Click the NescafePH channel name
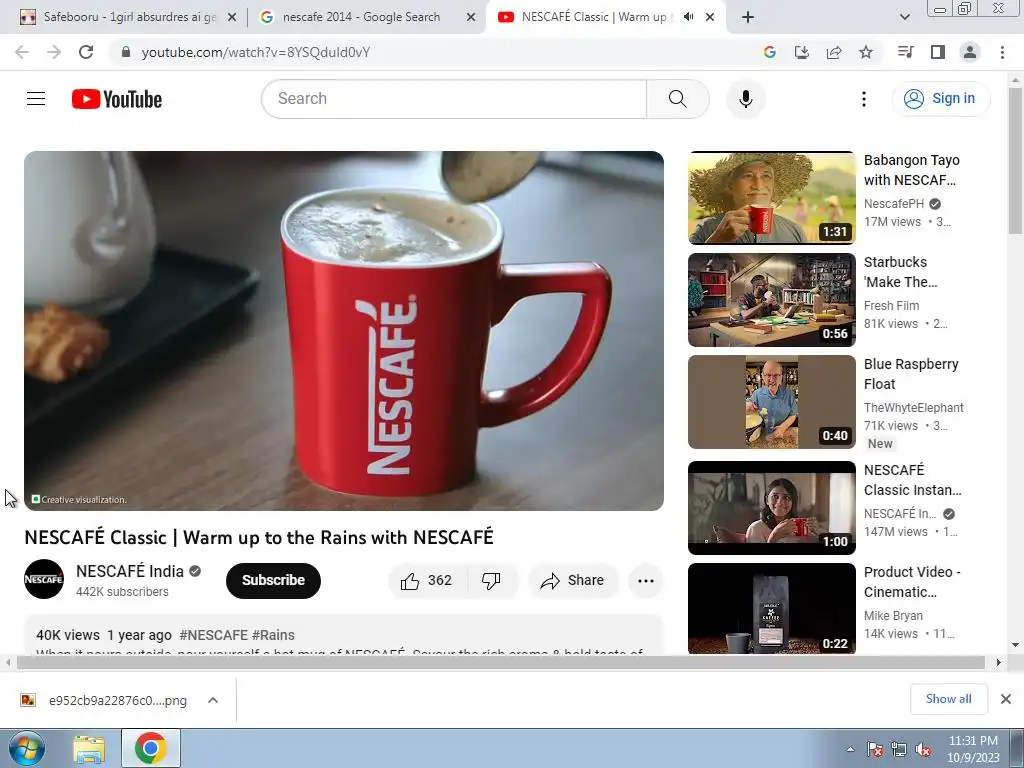 click(893, 204)
